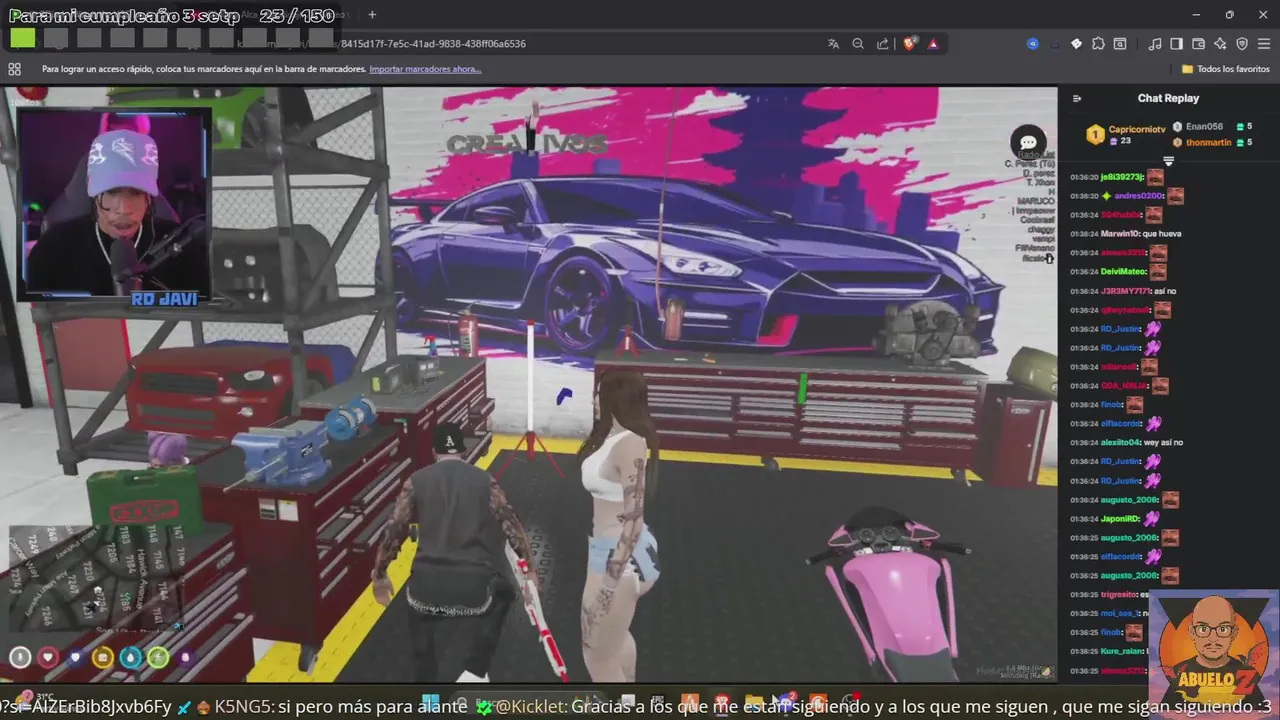This screenshot has width=1280, height=720.
Task: Click username JaponiRD in chat
Action: [x=1120, y=519]
